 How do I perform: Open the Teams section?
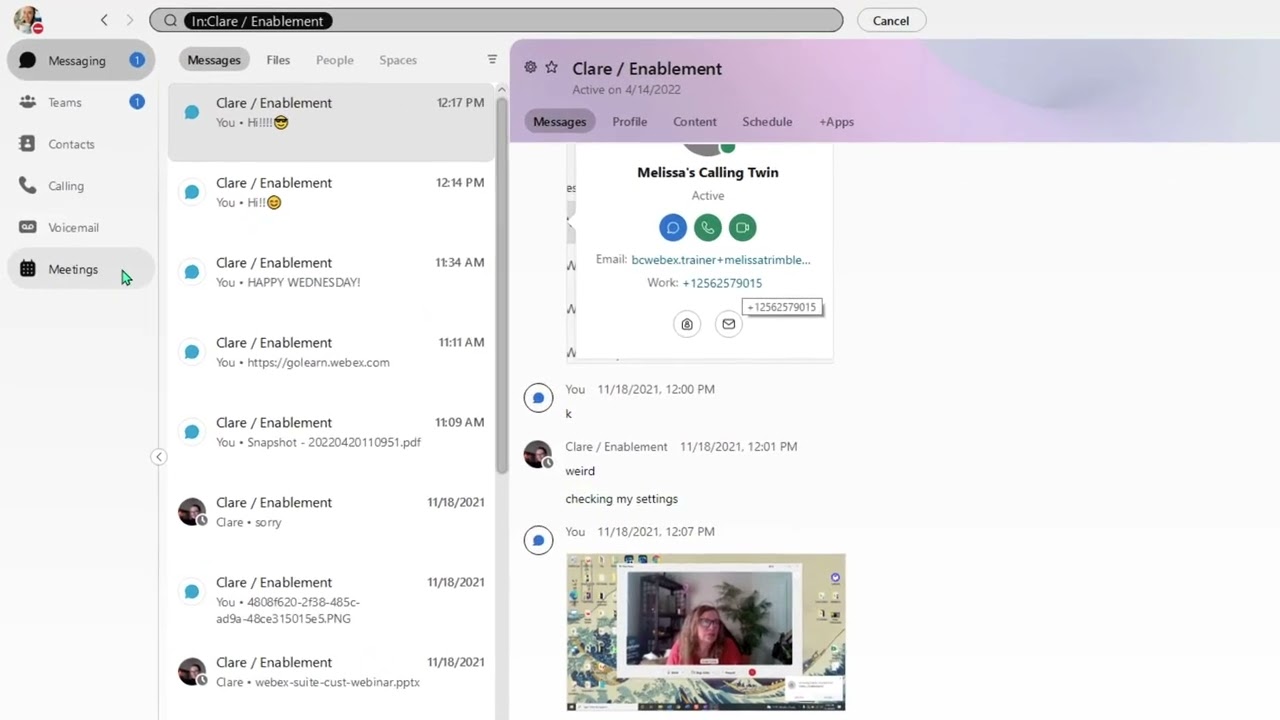click(80, 102)
